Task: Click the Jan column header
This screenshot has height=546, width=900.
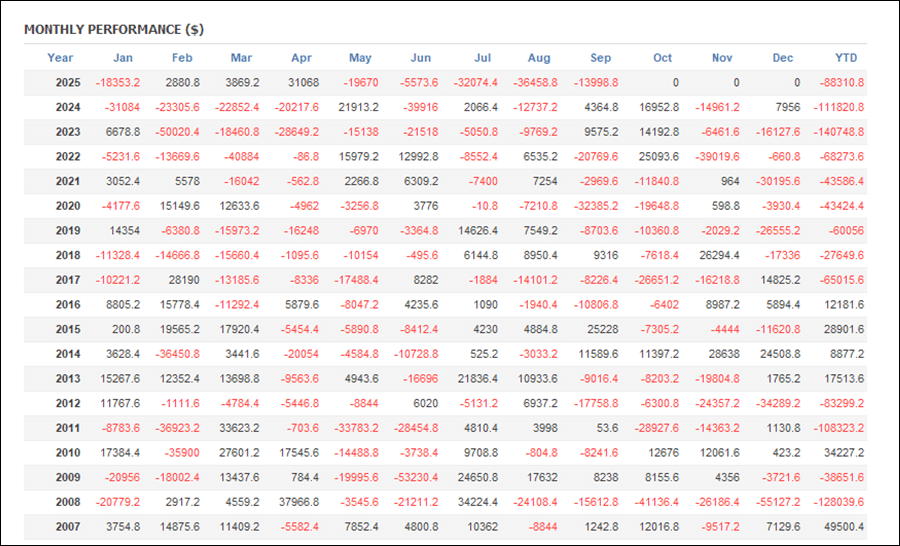Action: 123,58
